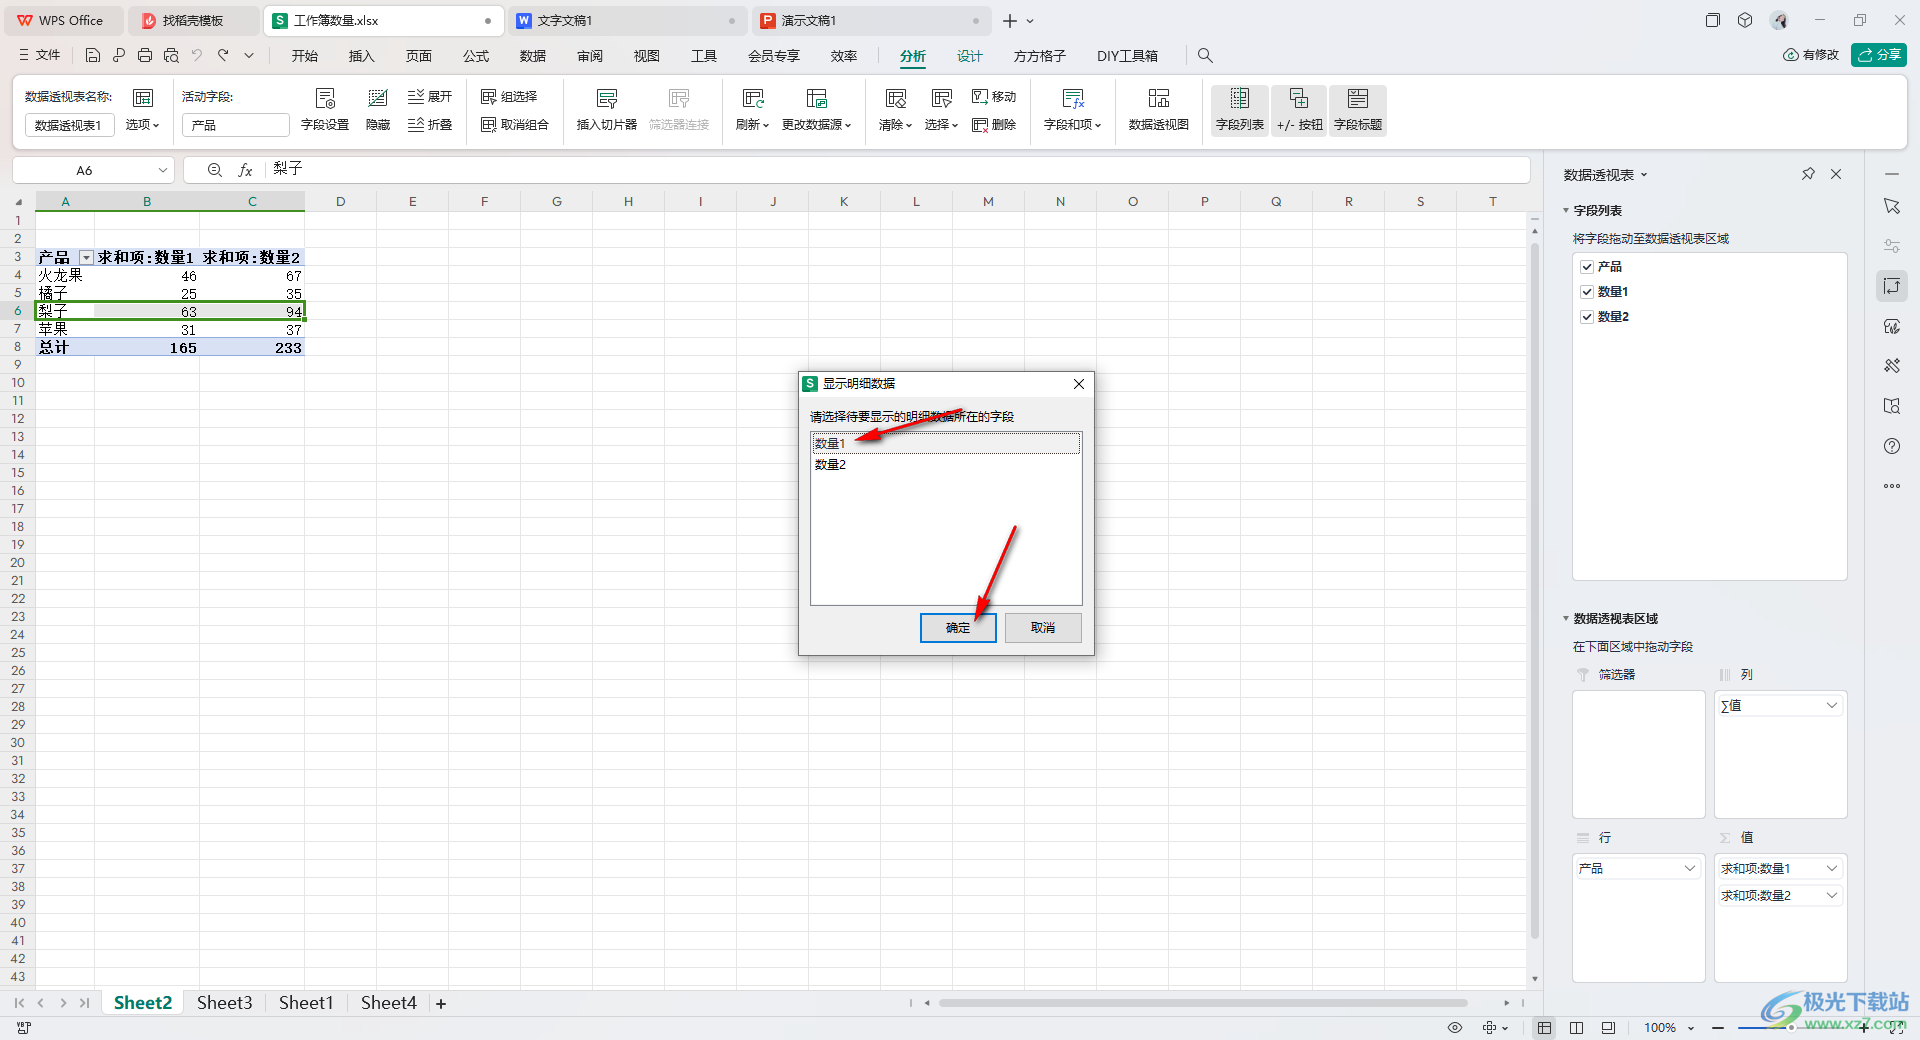The height and width of the screenshot is (1040, 1920).
Task: Click the horizontal sheet scrollbar
Action: coord(1203,1003)
